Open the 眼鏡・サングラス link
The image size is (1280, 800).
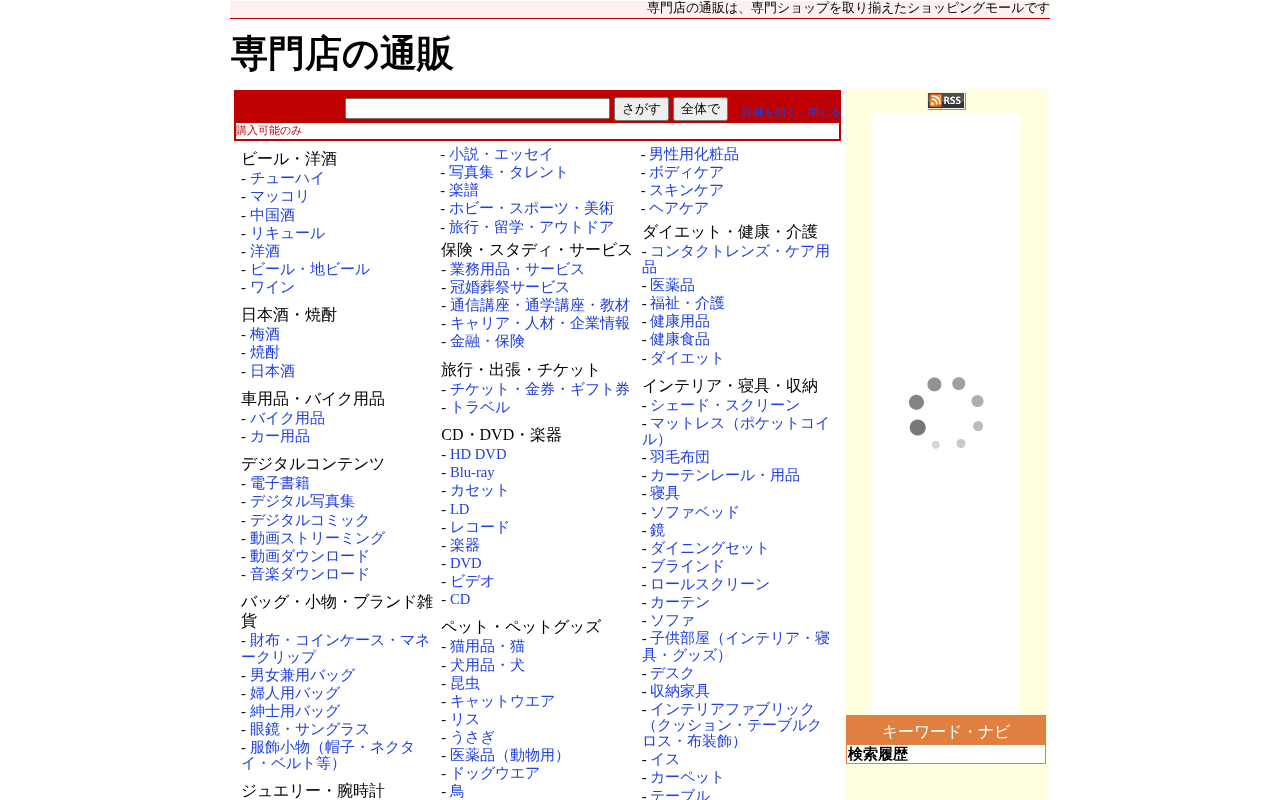pos(310,730)
